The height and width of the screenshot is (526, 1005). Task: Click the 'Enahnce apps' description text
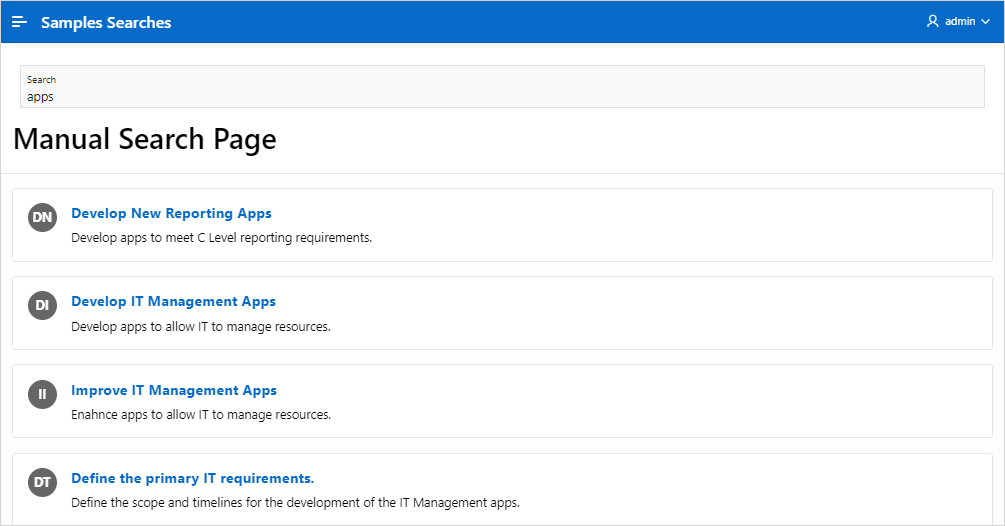[x=200, y=414]
